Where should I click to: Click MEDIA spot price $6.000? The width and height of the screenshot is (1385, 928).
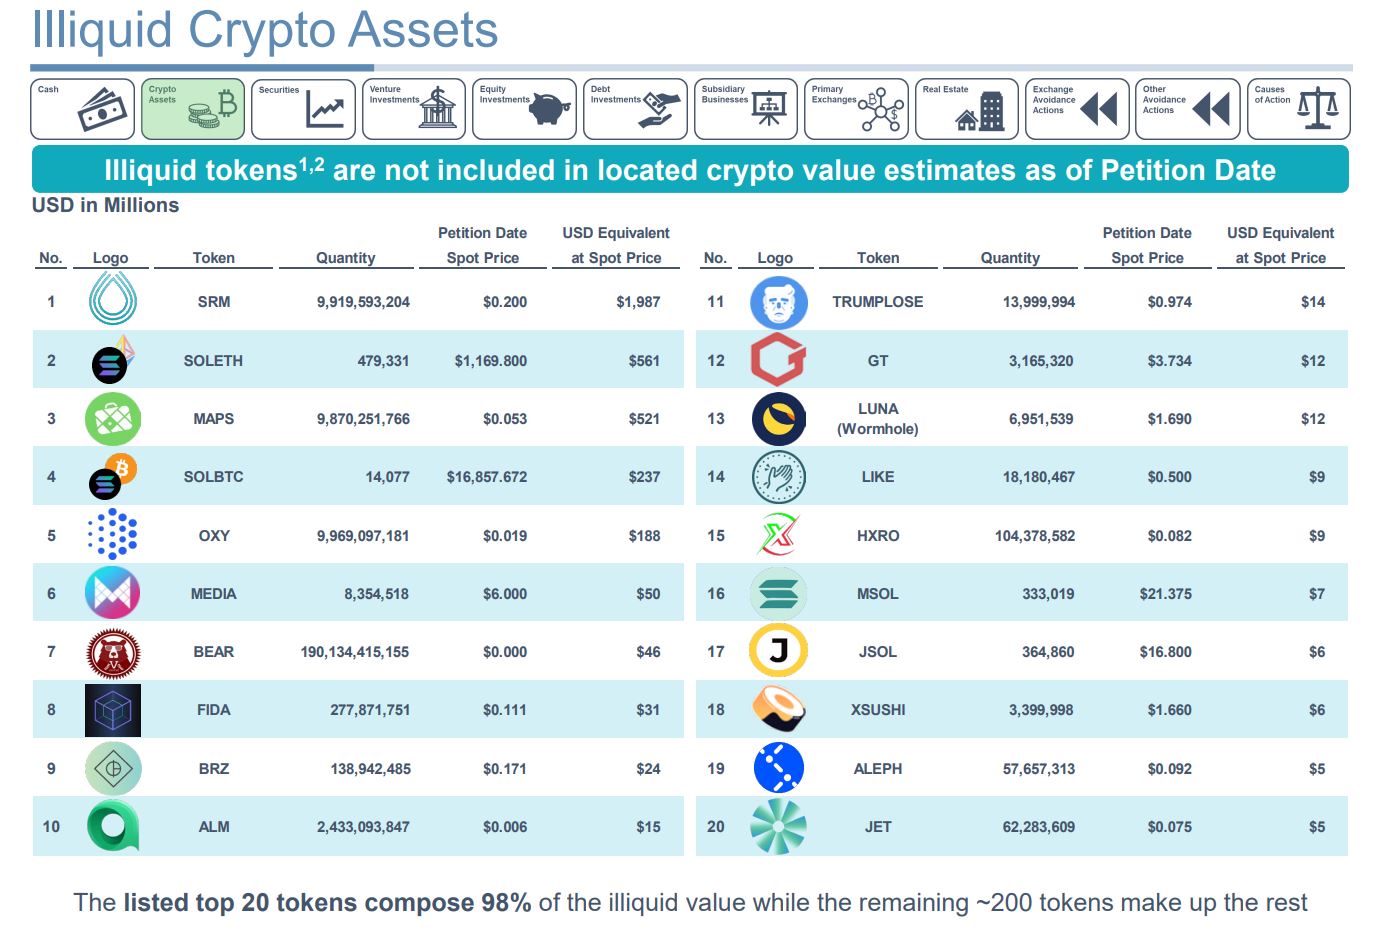click(x=505, y=594)
